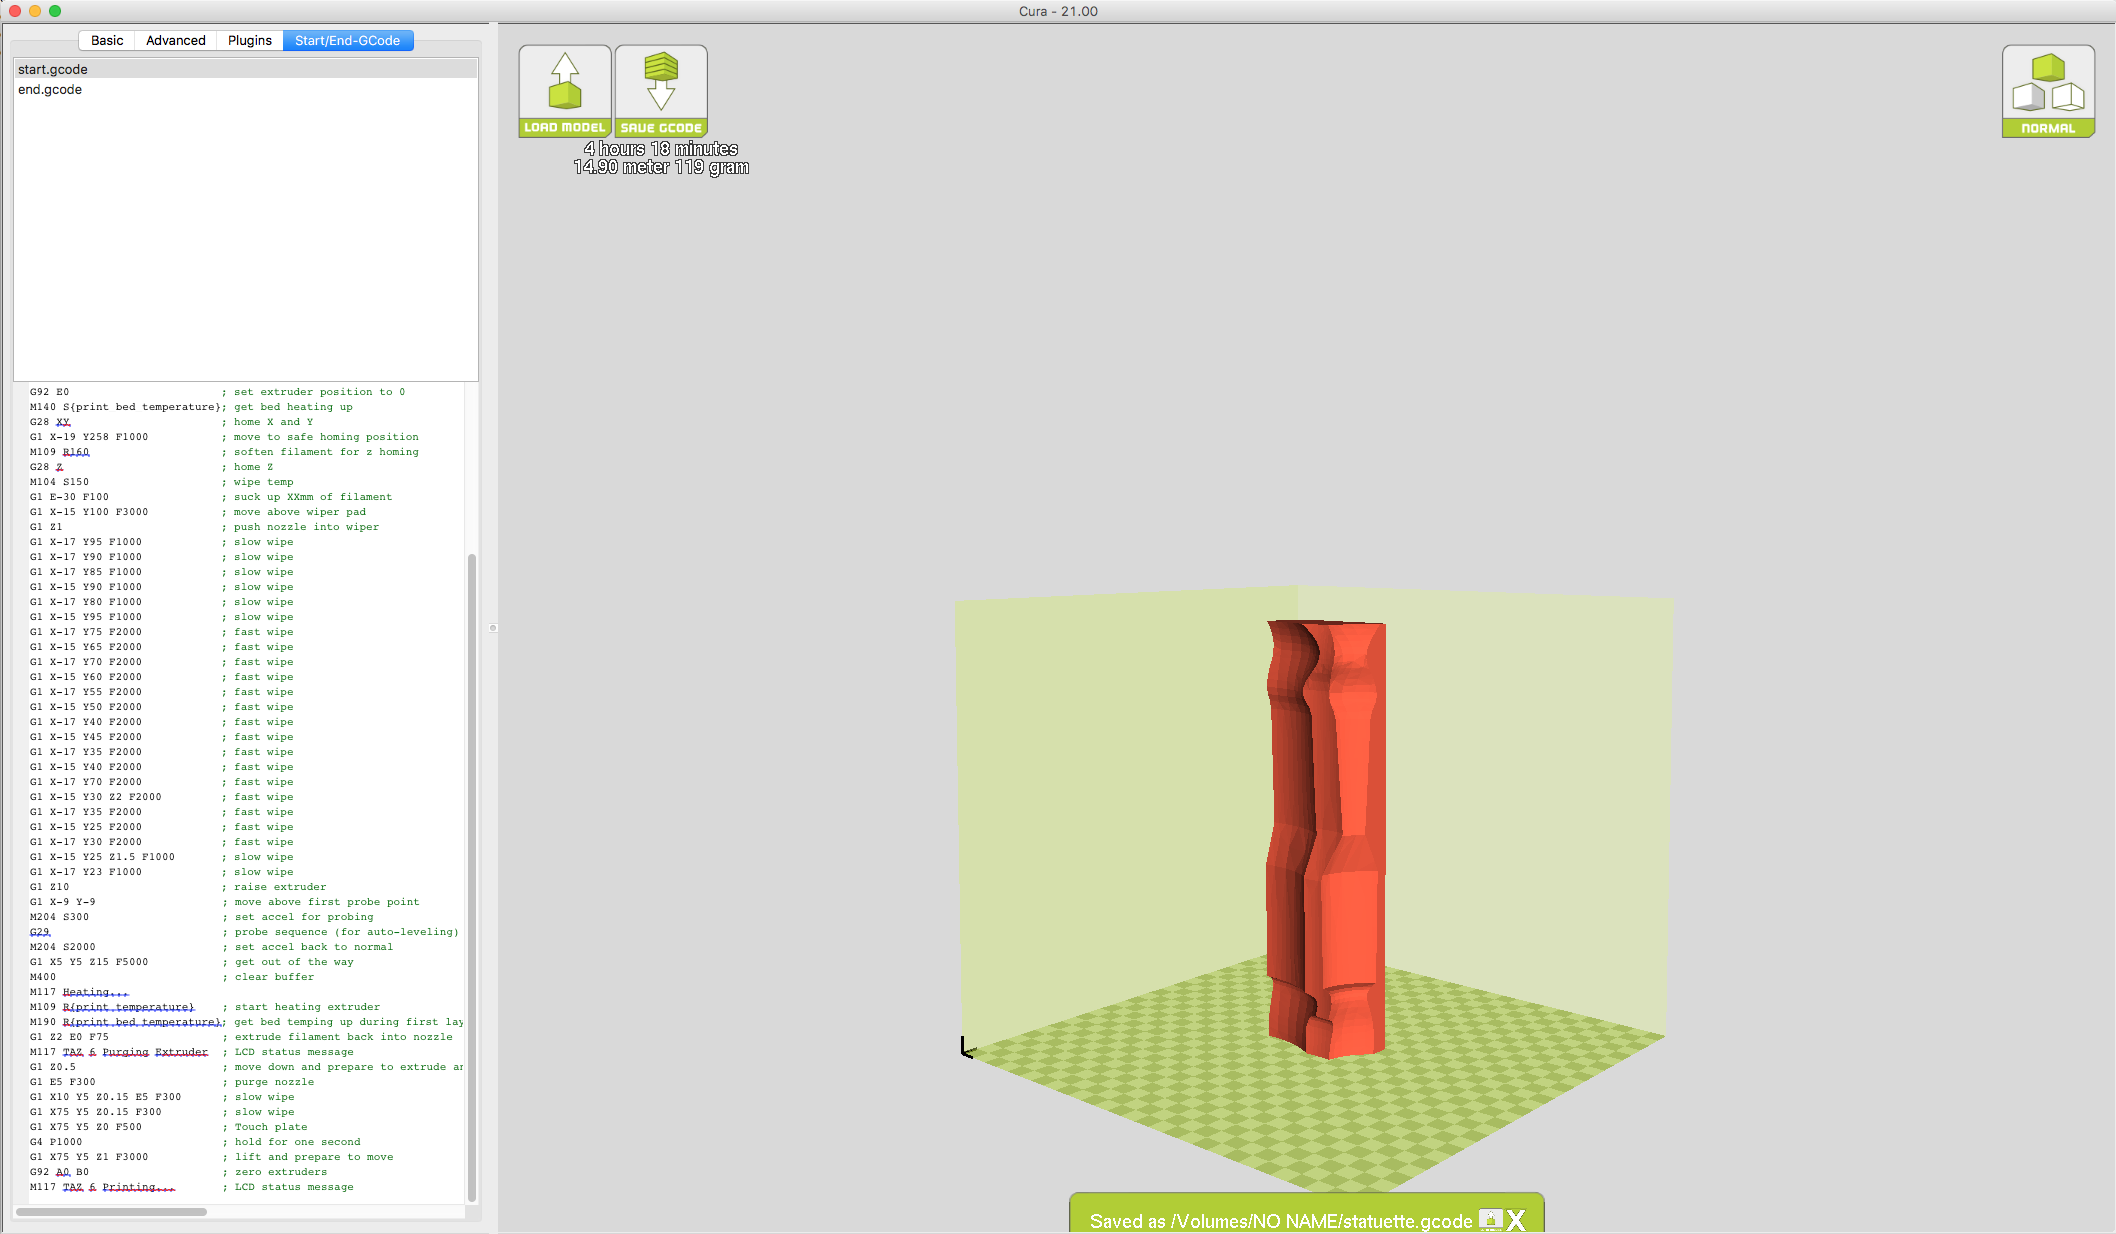Click the eject drive icon in notification

(1490, 1219)
